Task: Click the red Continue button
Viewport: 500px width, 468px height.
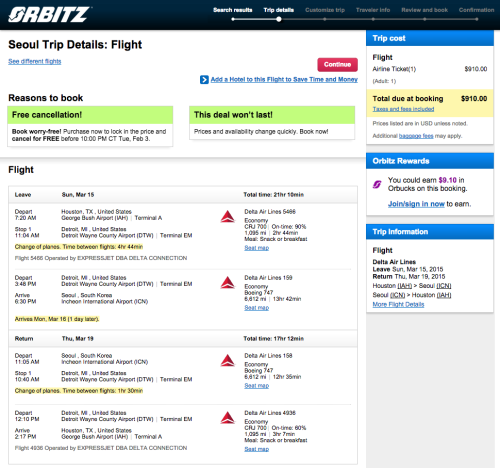Action: click(337, 65)
